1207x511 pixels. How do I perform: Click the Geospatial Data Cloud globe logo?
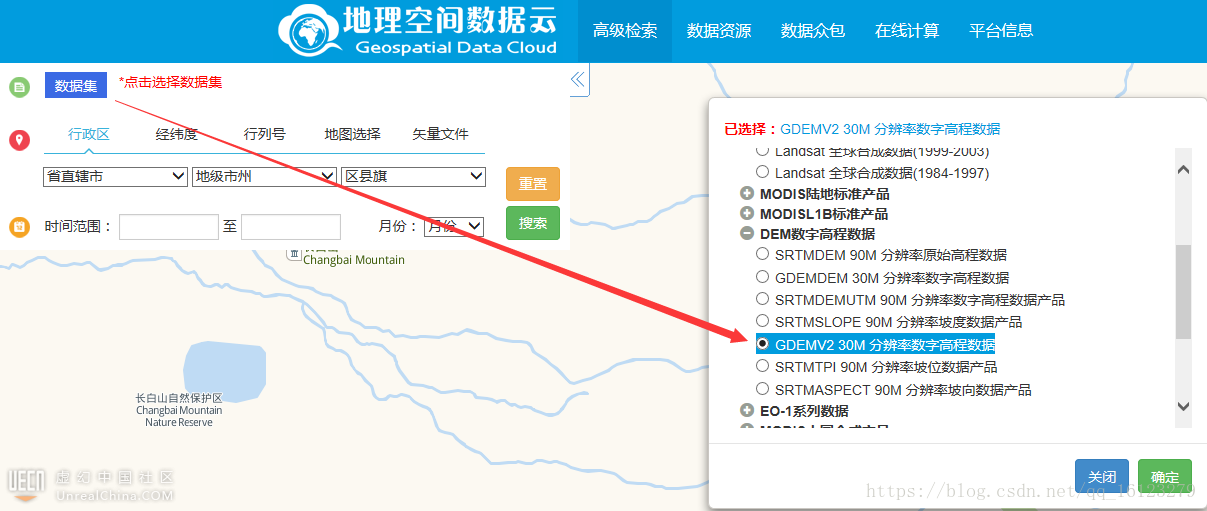point(309,32)
